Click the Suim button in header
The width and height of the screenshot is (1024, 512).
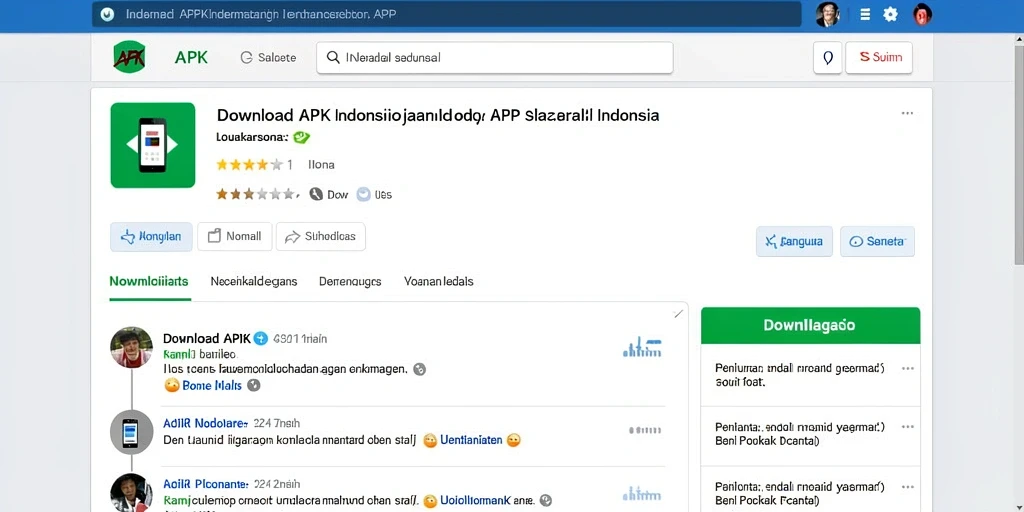point(878,57)
